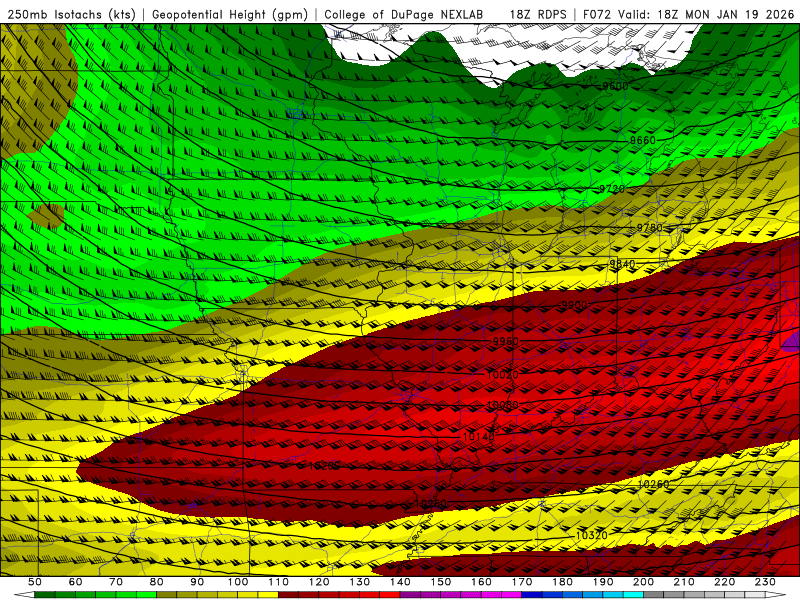
Task: Click the 230 value on the colorbar scale
Action: (x=765, y=582)
